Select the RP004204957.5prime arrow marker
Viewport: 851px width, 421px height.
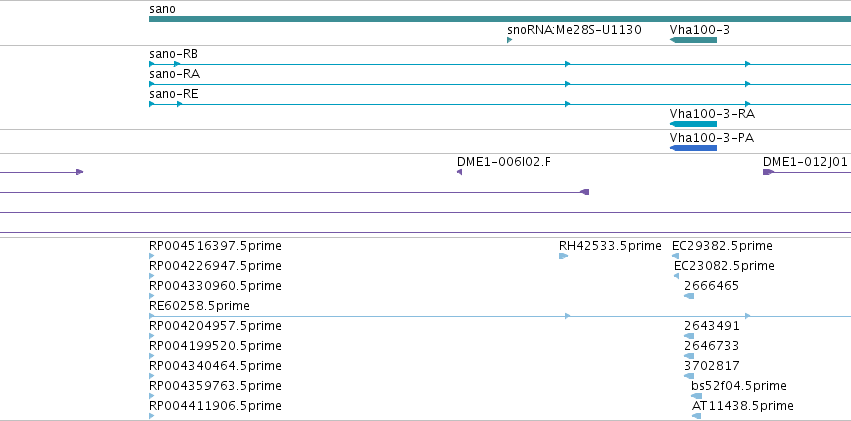pyautogui.click(x=151, y=336)
